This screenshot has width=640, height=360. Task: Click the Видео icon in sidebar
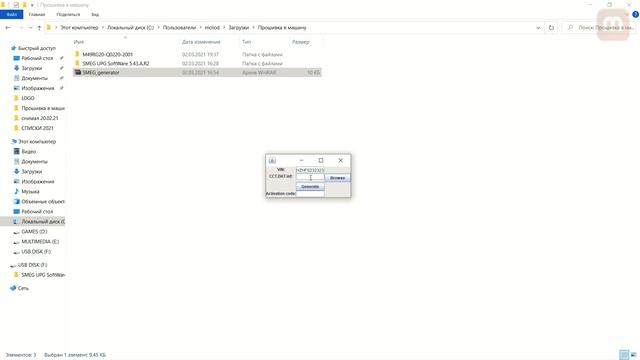[16, 151]
